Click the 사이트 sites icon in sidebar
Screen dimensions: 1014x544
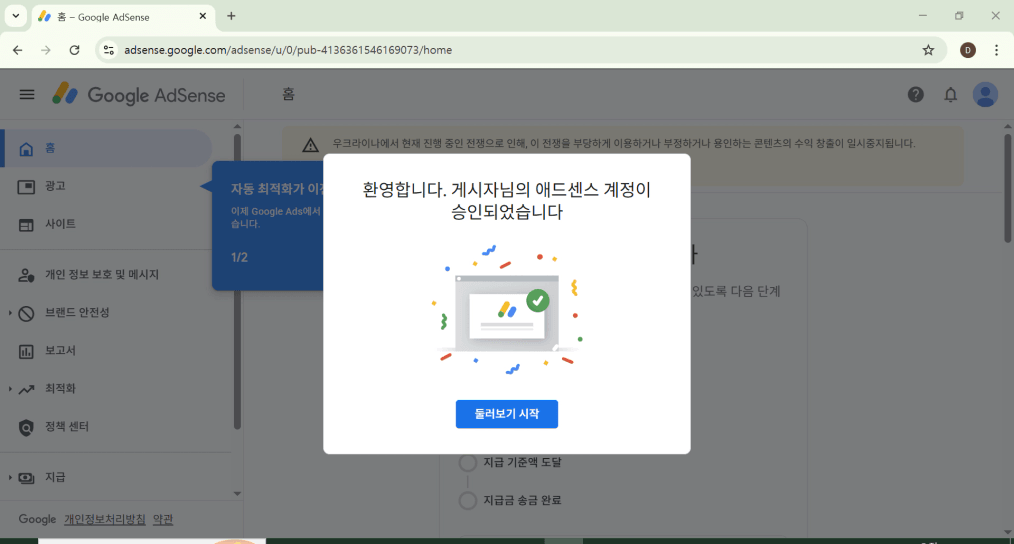pyautogui.click(x=26, y=224)
